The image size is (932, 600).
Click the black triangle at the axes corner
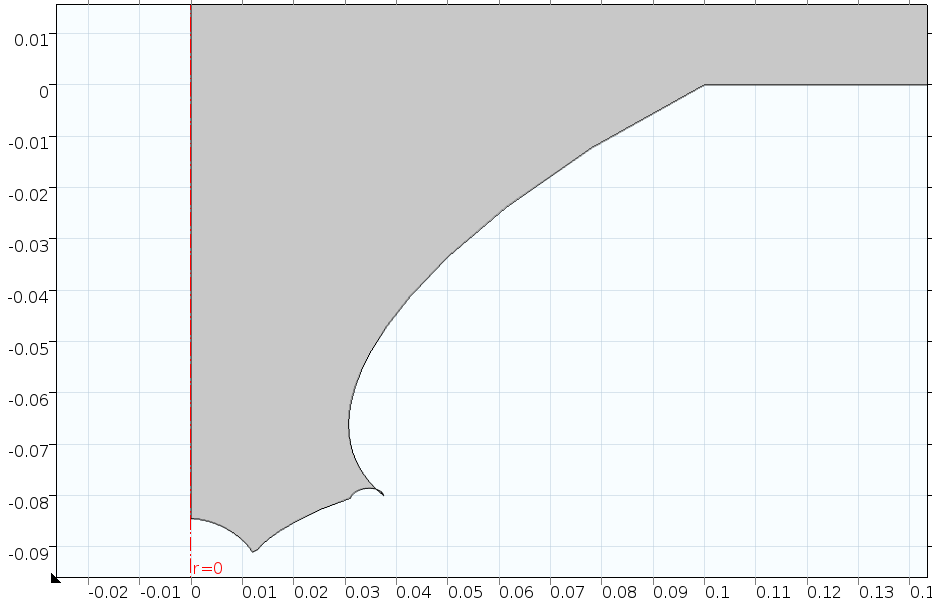[55, 578]
